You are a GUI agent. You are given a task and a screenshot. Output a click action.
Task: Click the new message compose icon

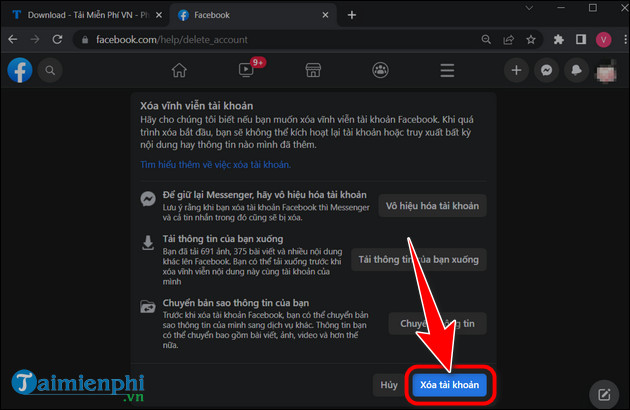click(x=604, y=394)
